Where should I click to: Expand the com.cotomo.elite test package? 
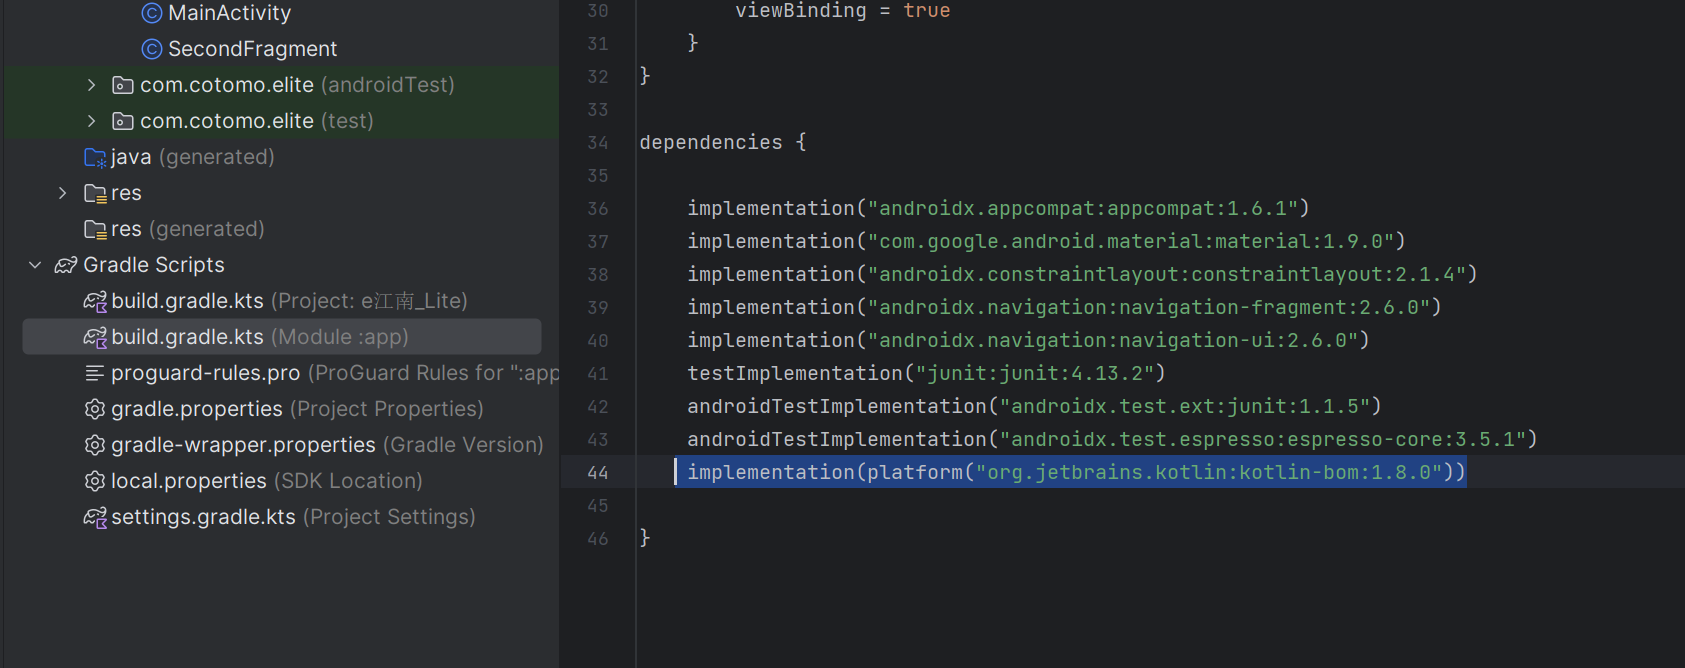91,121
